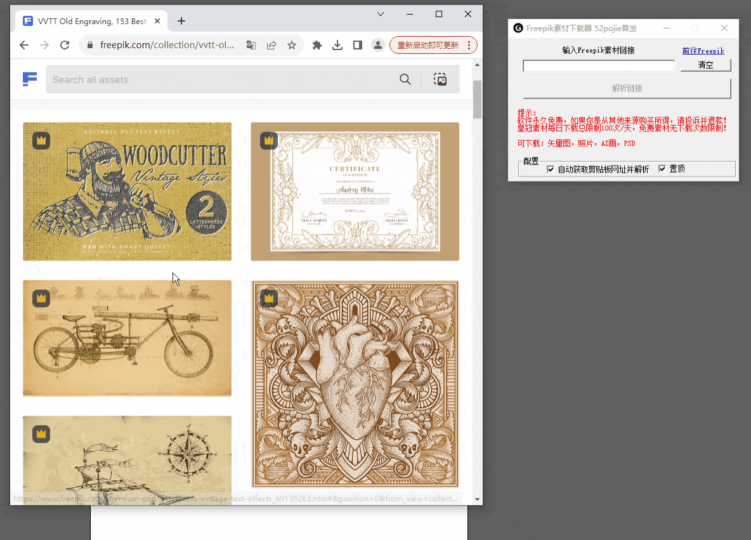The width and height of the screenshot is (751, 540).
Task: Click the red relaunch to update button
Action: 433,45
